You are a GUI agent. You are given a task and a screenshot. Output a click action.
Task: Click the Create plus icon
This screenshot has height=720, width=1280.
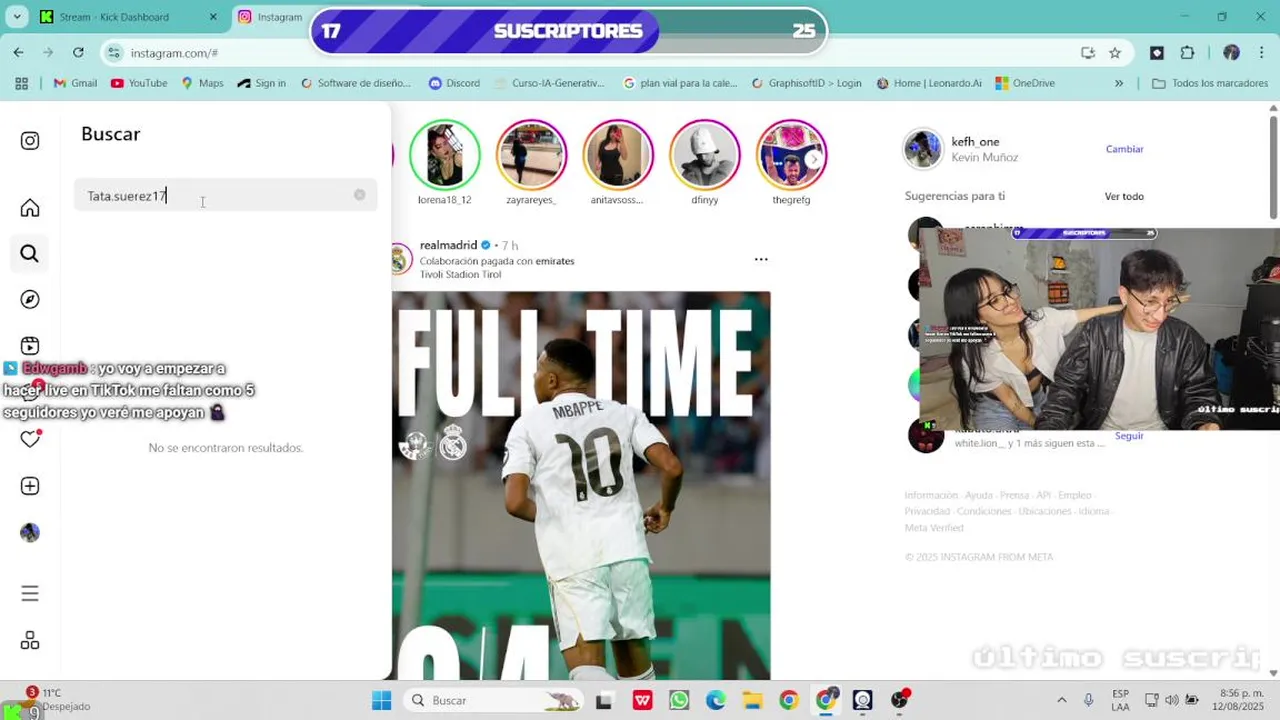point(30,486)
